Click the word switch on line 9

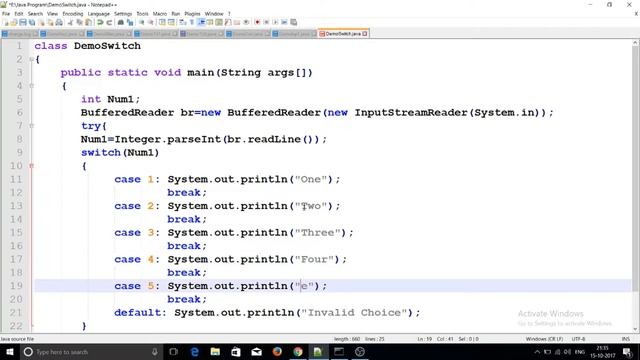point(100,153)
